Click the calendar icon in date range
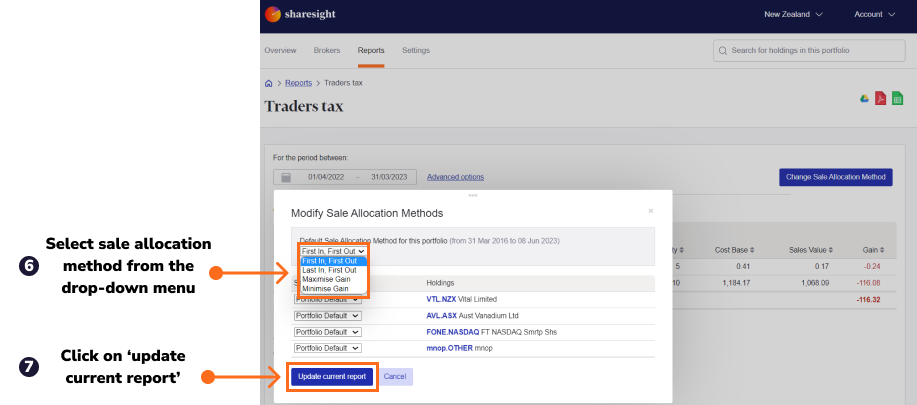917x405 pixels. [286, 177]
